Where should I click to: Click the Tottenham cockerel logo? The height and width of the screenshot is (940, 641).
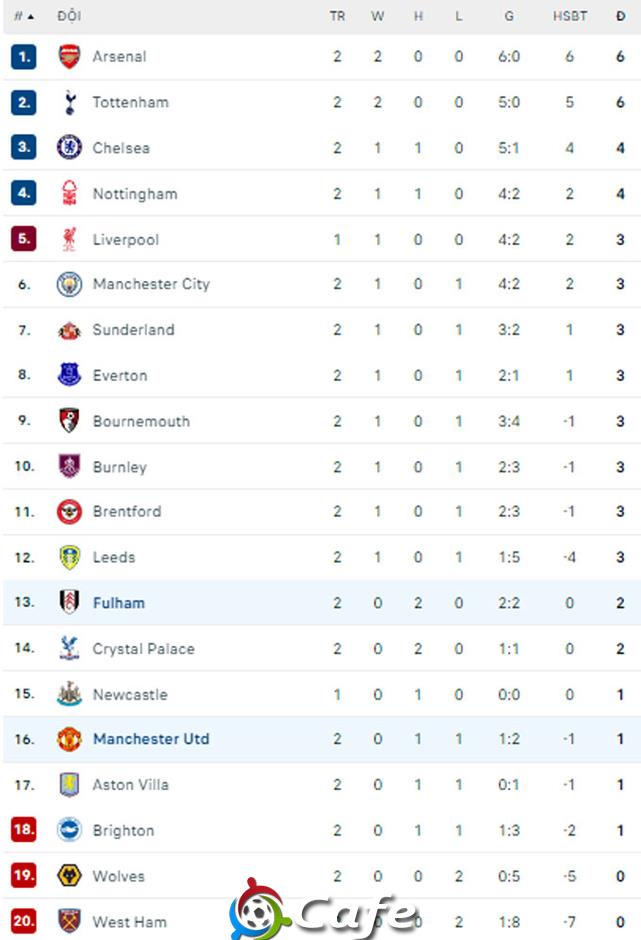tap(70, 103)
